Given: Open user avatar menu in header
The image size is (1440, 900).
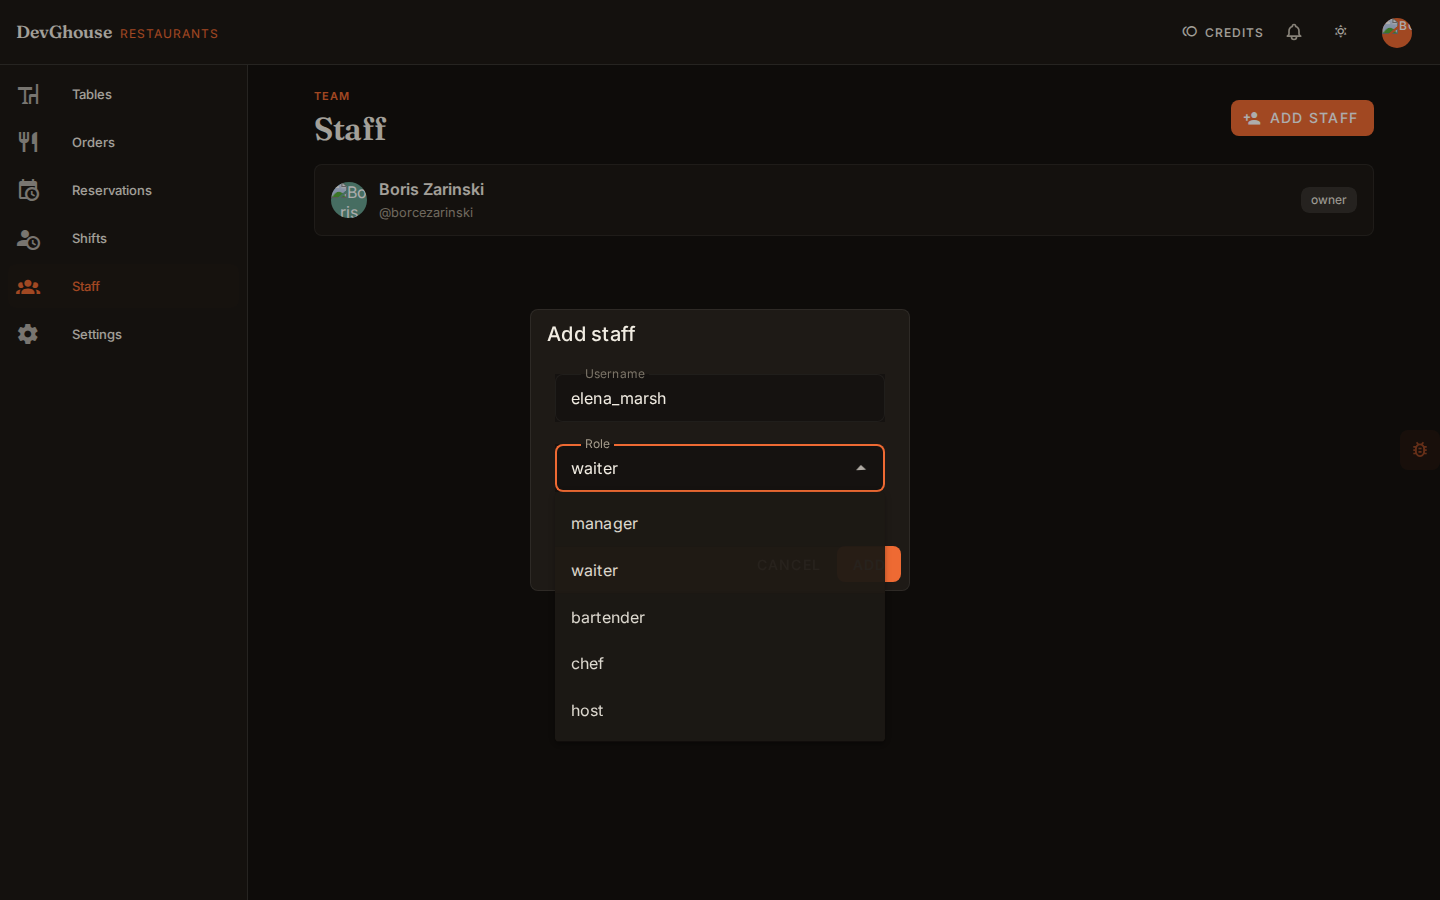Looking at the screenshot, I should (1397, 32).
